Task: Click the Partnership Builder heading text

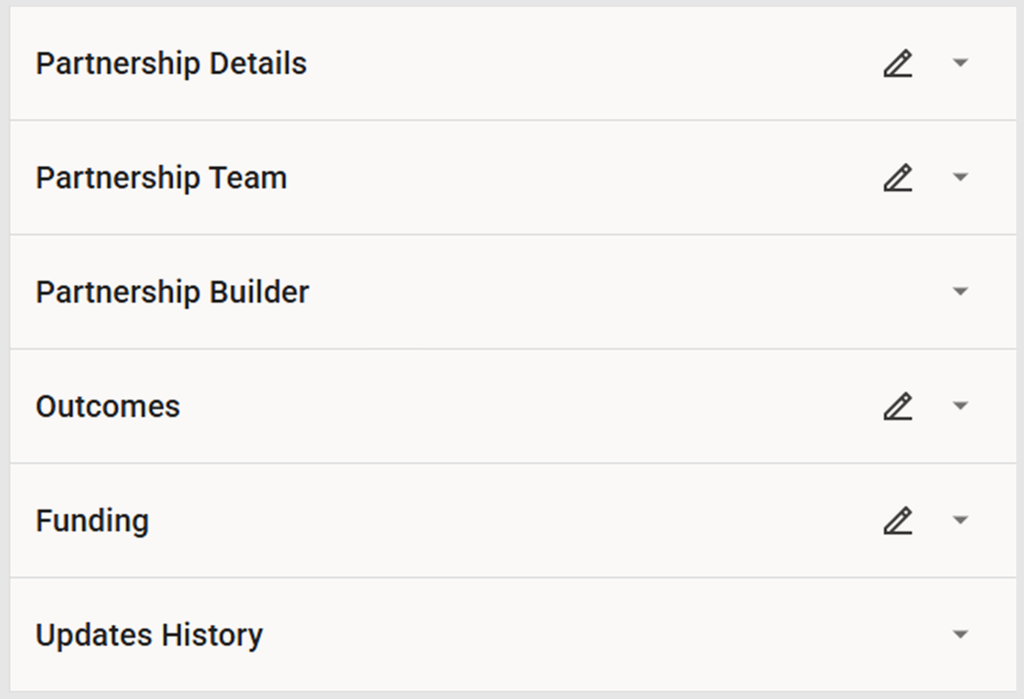Action: click(172, 292)
